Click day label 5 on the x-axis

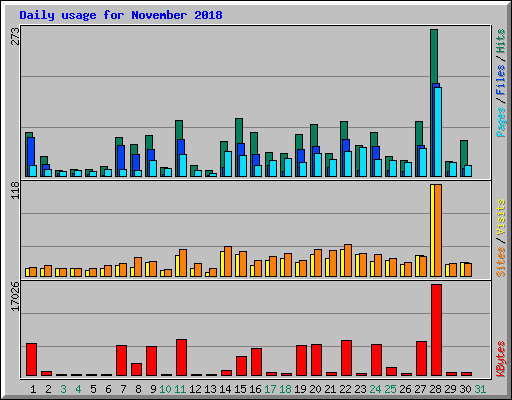(93, 389)
